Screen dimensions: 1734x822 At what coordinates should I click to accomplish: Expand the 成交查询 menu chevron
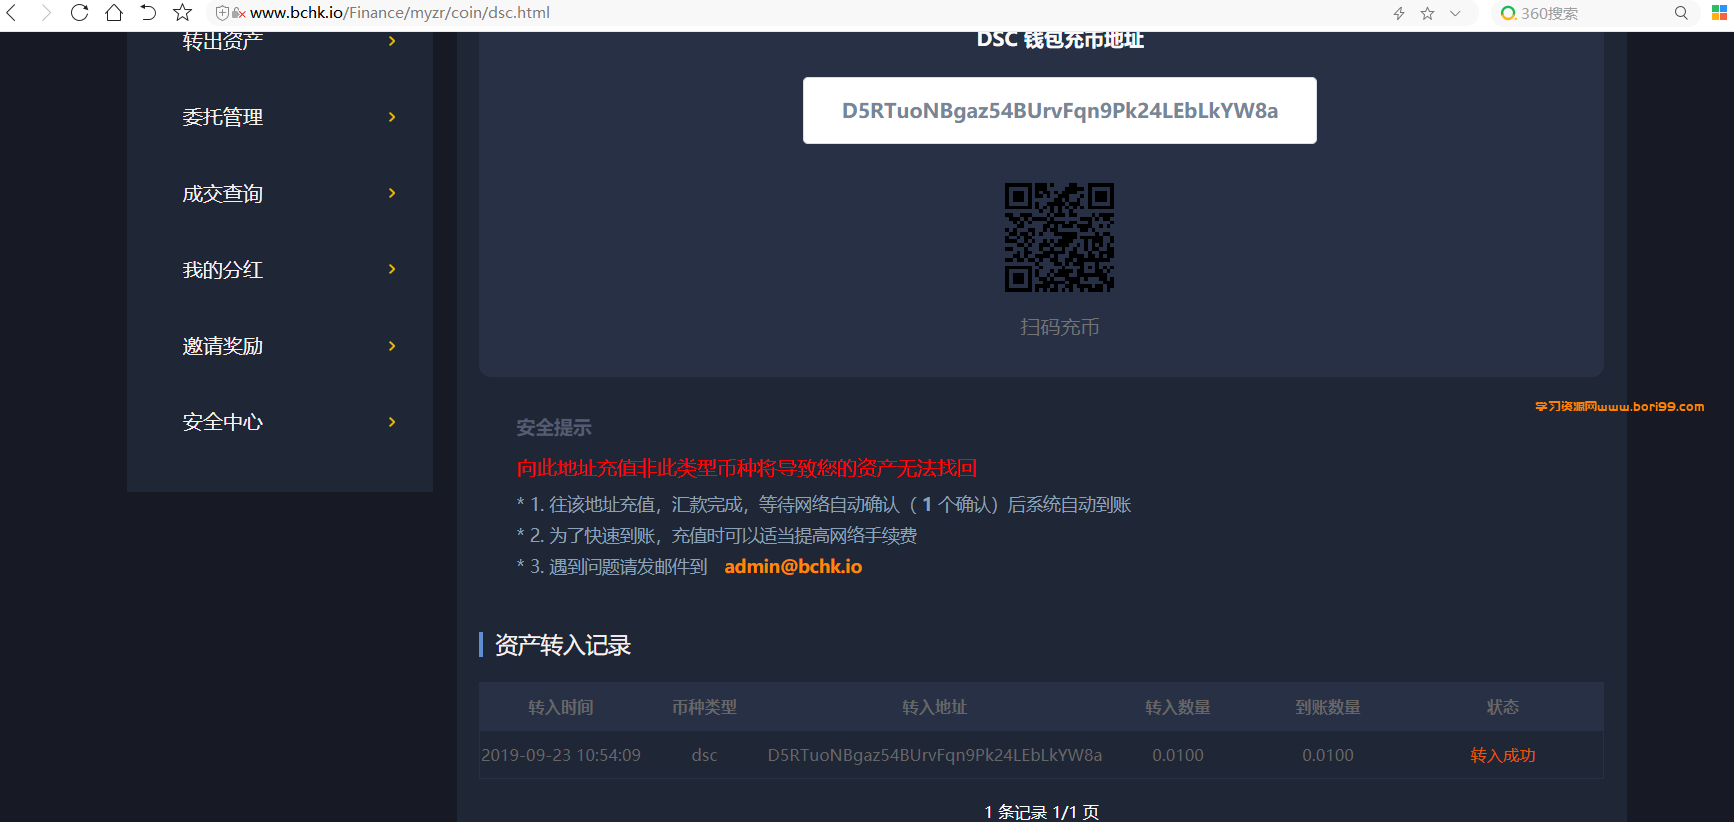pyautogui.click(x=392, y=193)
